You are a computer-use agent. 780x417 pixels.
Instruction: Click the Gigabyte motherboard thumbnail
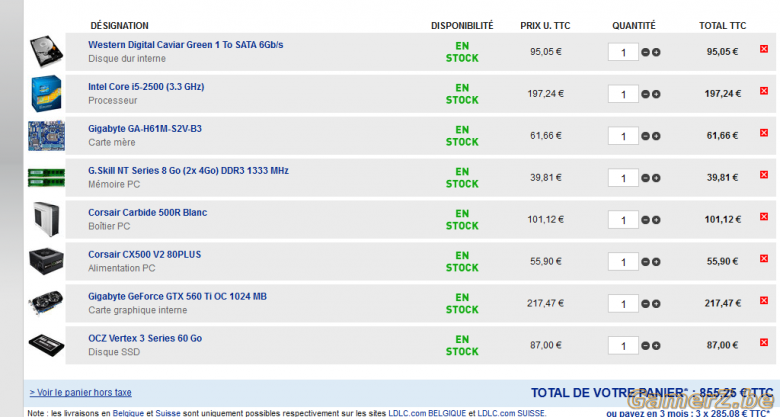46,135
